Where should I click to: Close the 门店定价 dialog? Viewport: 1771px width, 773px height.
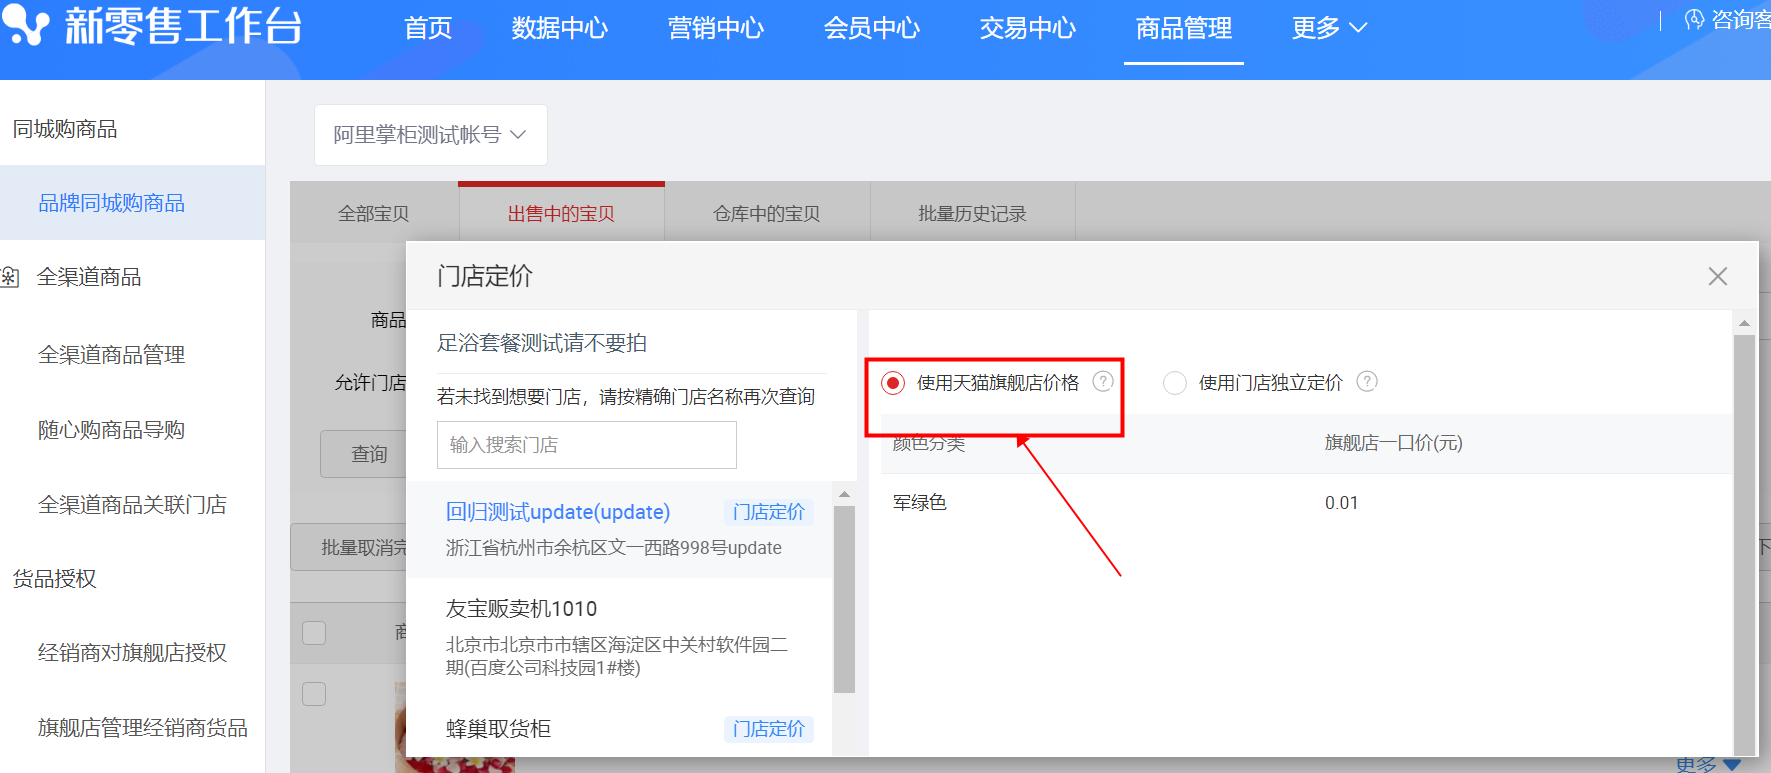coord(1717,276)
